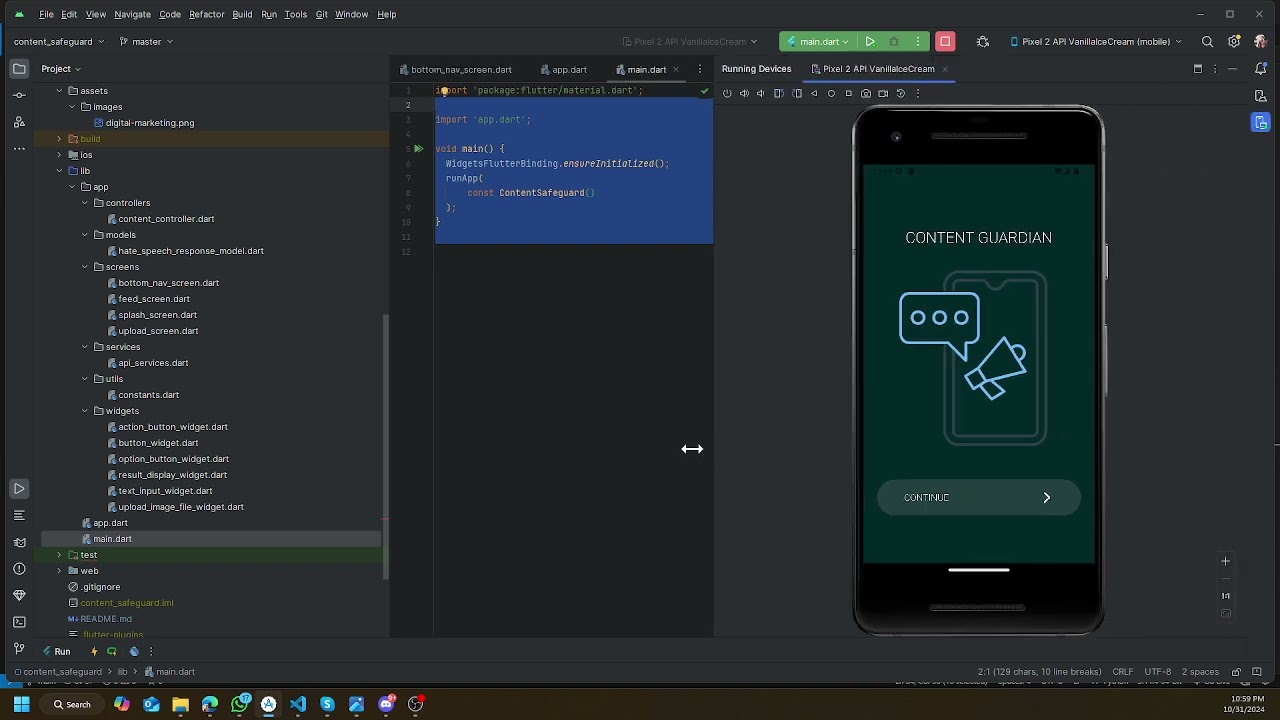Click Windows Start button
The height and width of the screenshot is (720, 1280).
tap(21, 704)
